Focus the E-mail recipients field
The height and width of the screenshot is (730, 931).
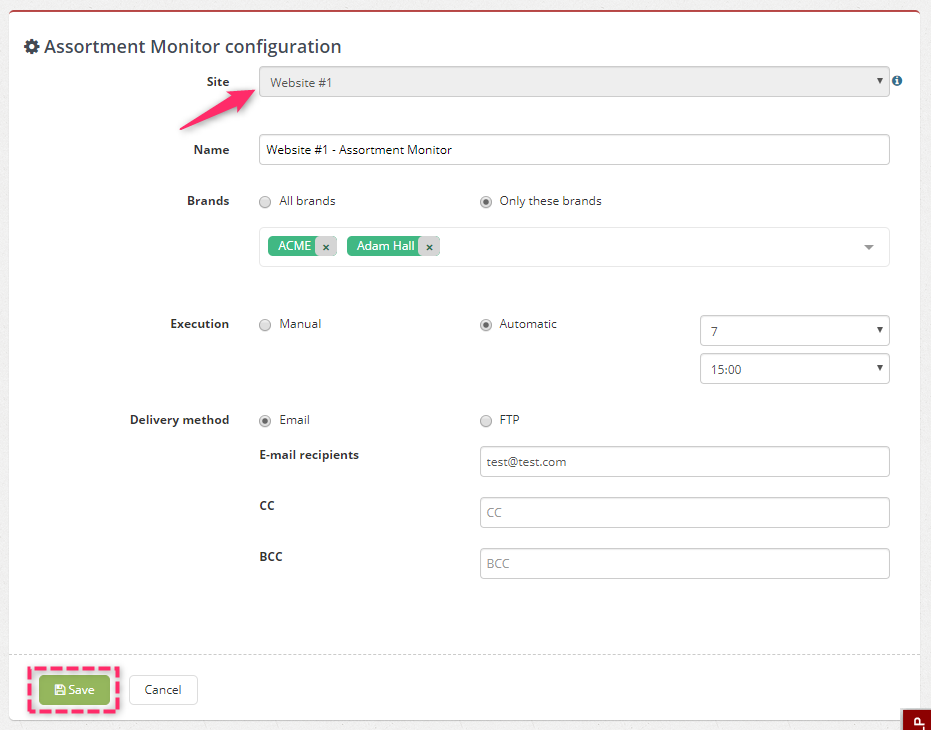[x=685, y=462]
